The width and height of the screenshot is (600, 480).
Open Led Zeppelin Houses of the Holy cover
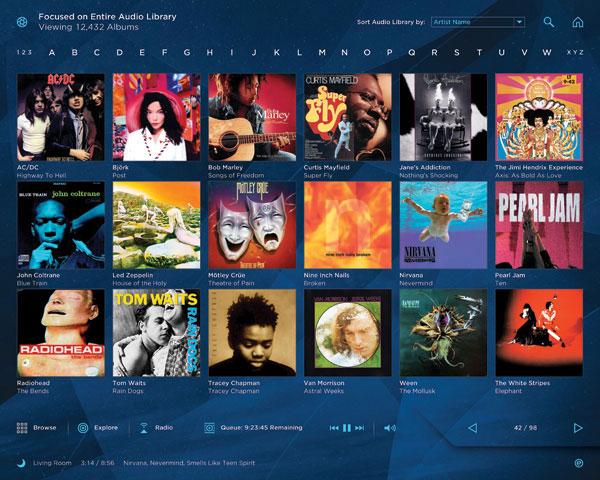[157, 225]
